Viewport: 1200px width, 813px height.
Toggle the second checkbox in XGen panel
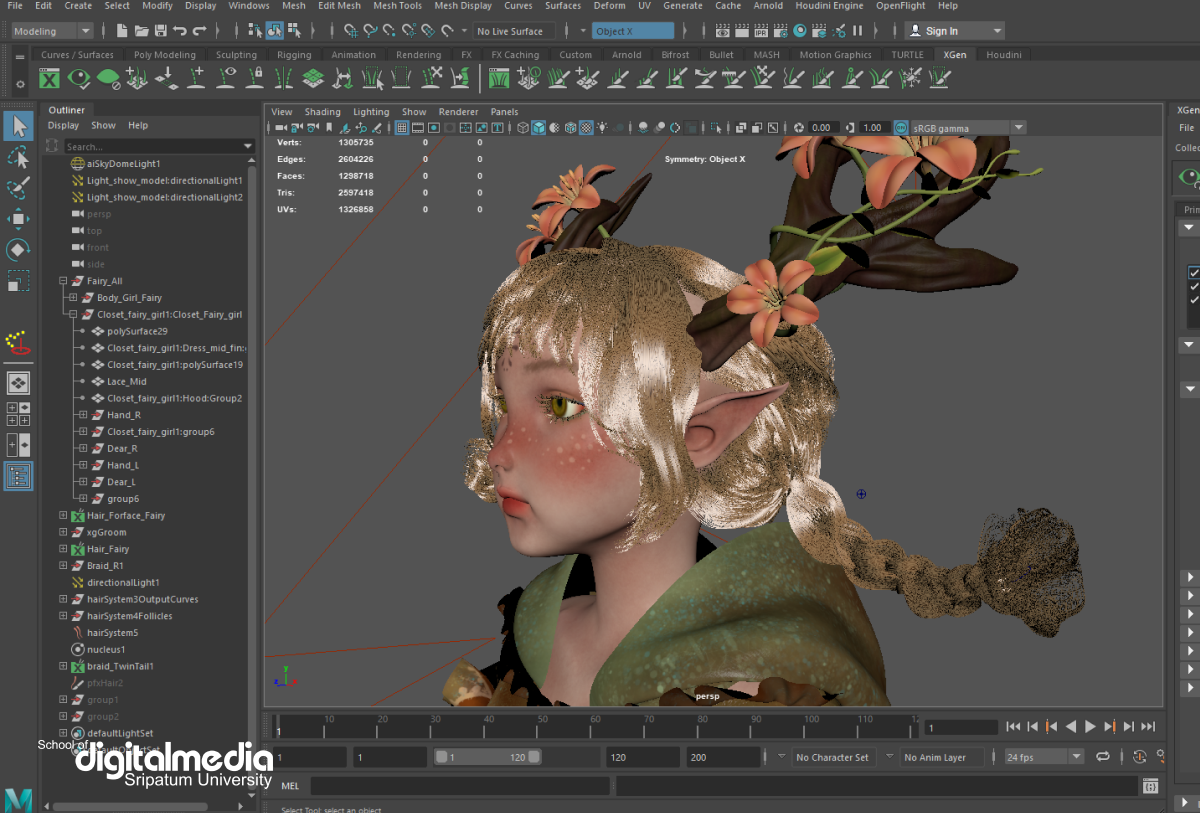(x=1194, y=286)
